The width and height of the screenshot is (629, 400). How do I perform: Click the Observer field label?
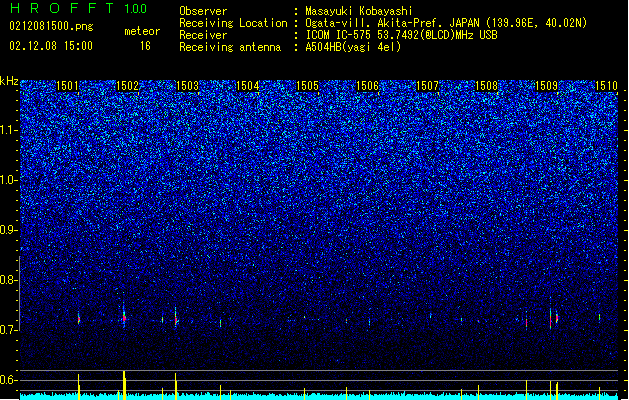pyautogui.click(x=203, y=11)
